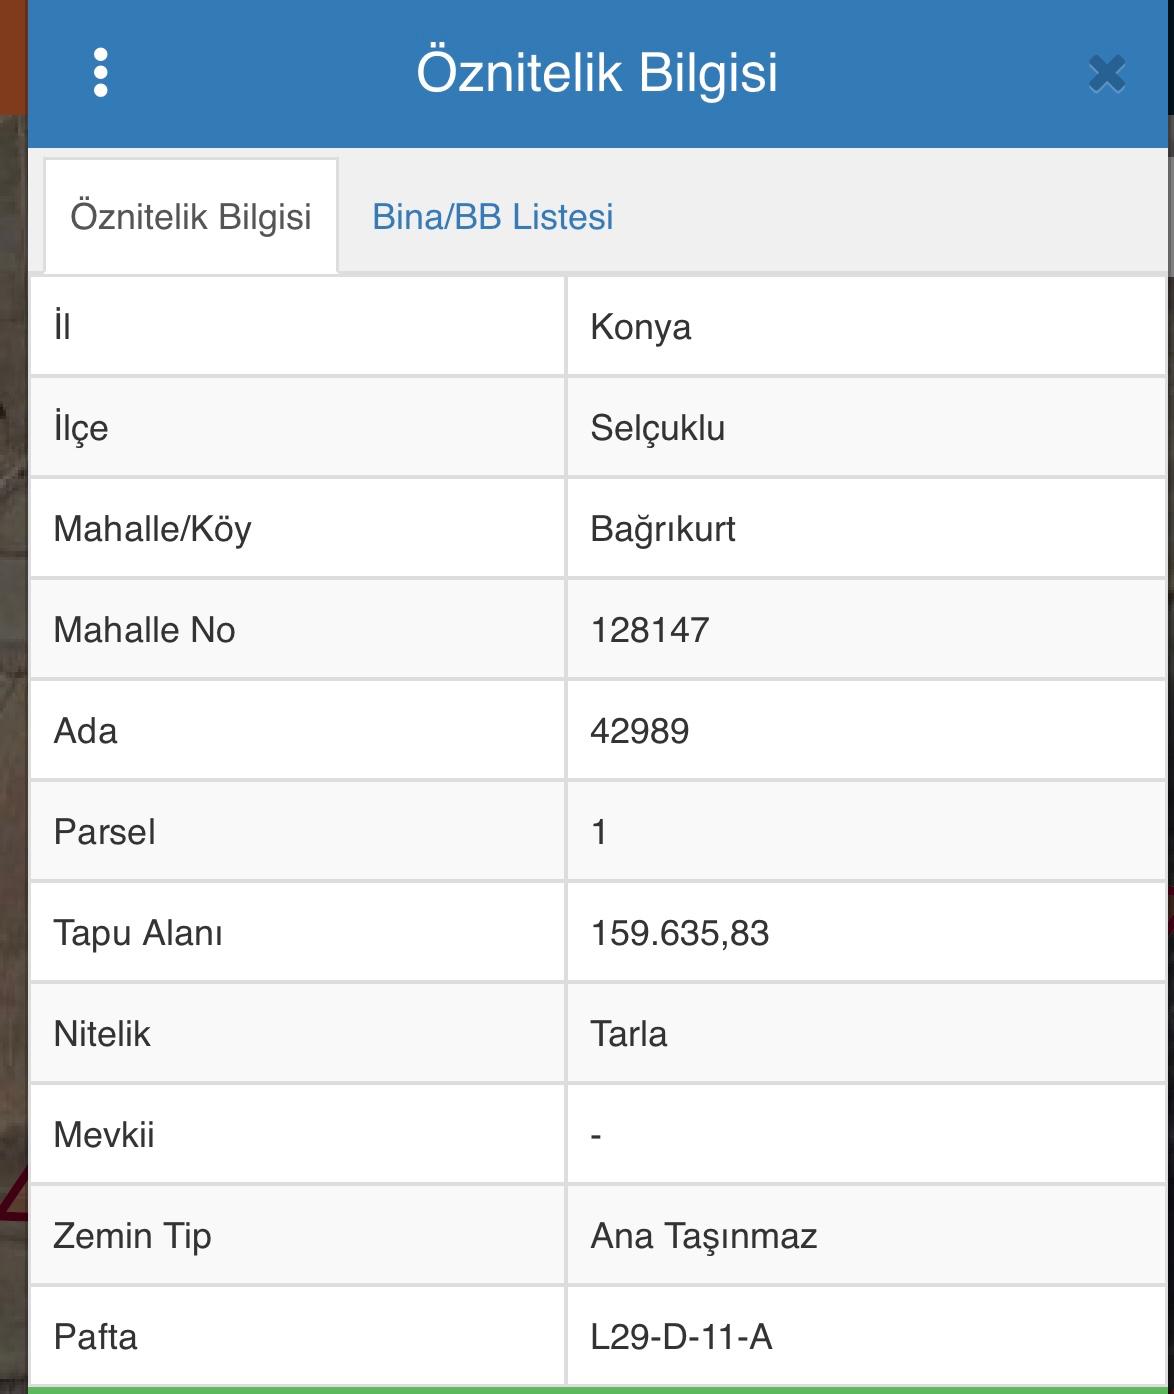The height and width of the screenshot is (1394, 1174).
Task: Select the Tapu Alanı value 159.635,83
Action: [679, 933]
